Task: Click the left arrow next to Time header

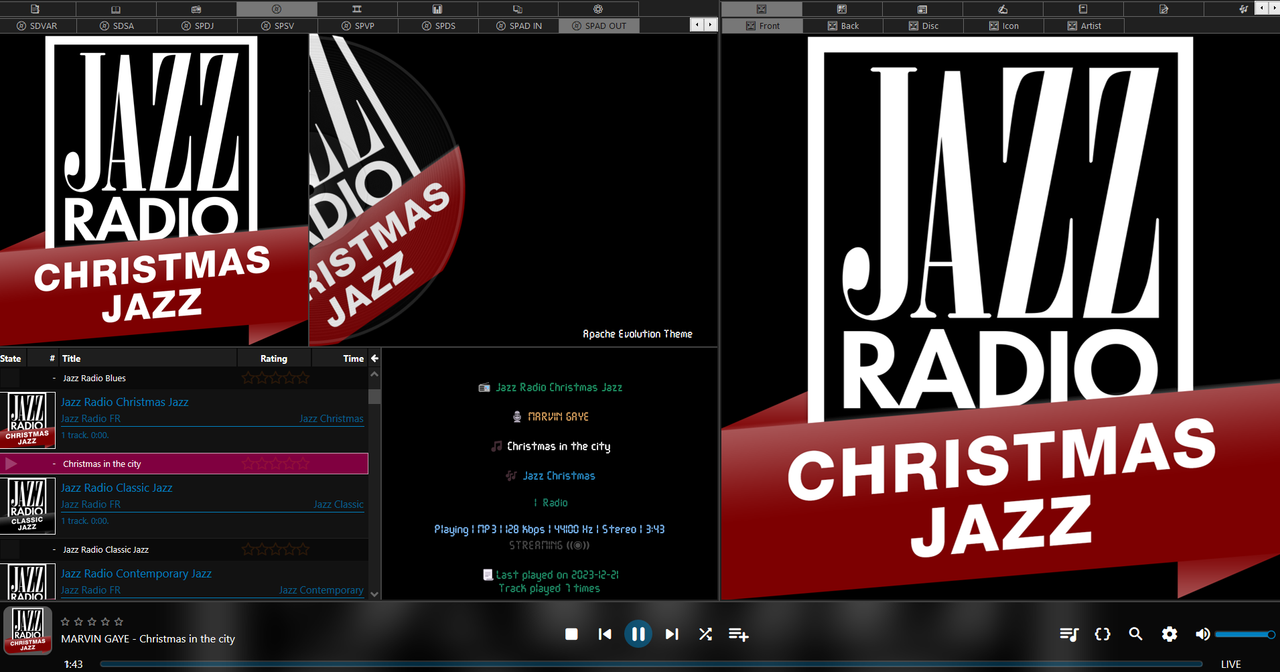Action: tap(375, 358)
